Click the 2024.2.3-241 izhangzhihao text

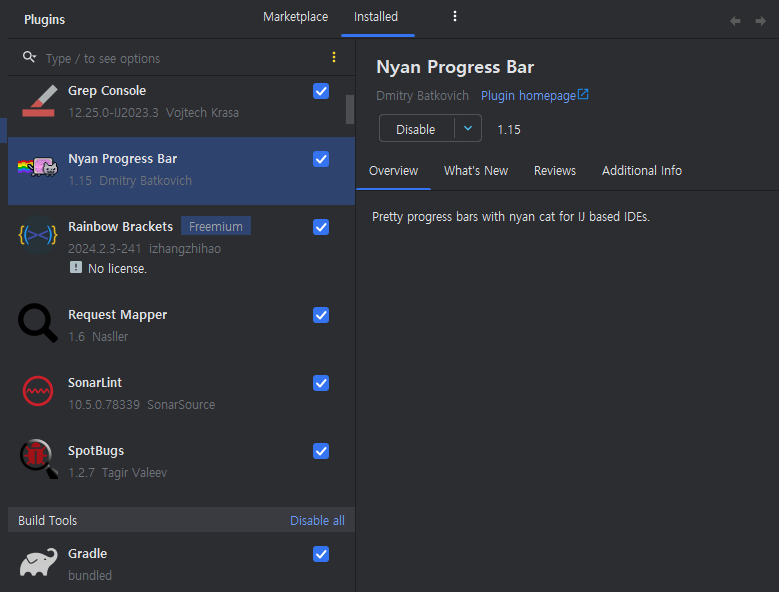pos(145,248)
